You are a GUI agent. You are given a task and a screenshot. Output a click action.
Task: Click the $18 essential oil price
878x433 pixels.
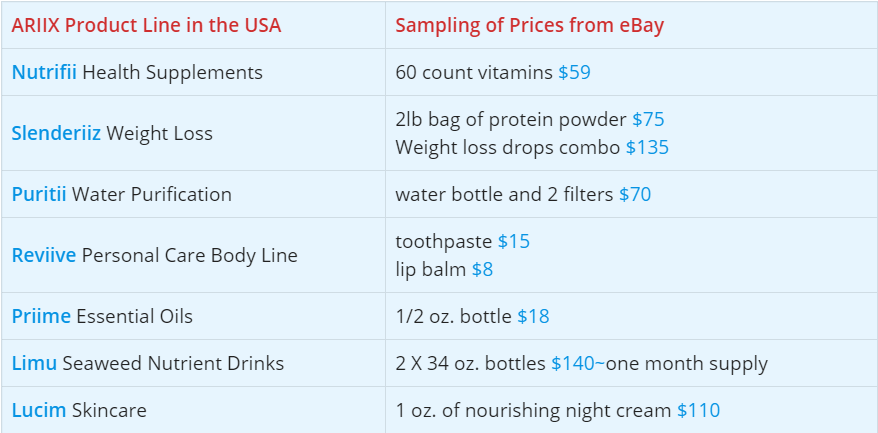533,316
